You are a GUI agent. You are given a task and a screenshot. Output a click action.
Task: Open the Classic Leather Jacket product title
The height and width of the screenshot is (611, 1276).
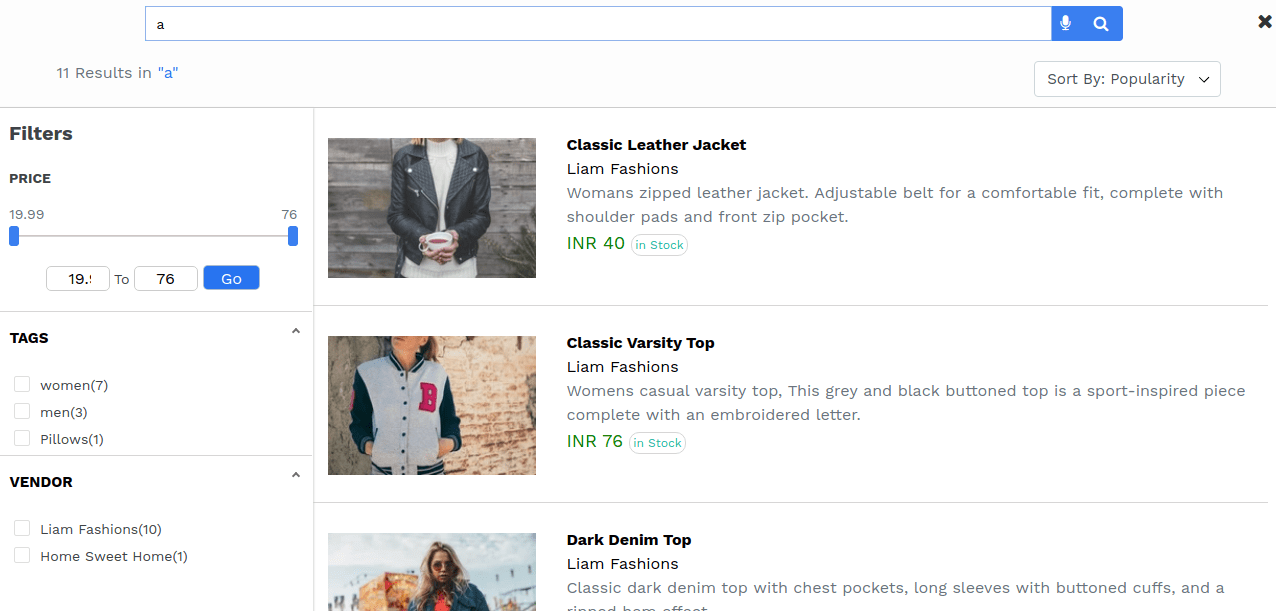pos(656,145)
